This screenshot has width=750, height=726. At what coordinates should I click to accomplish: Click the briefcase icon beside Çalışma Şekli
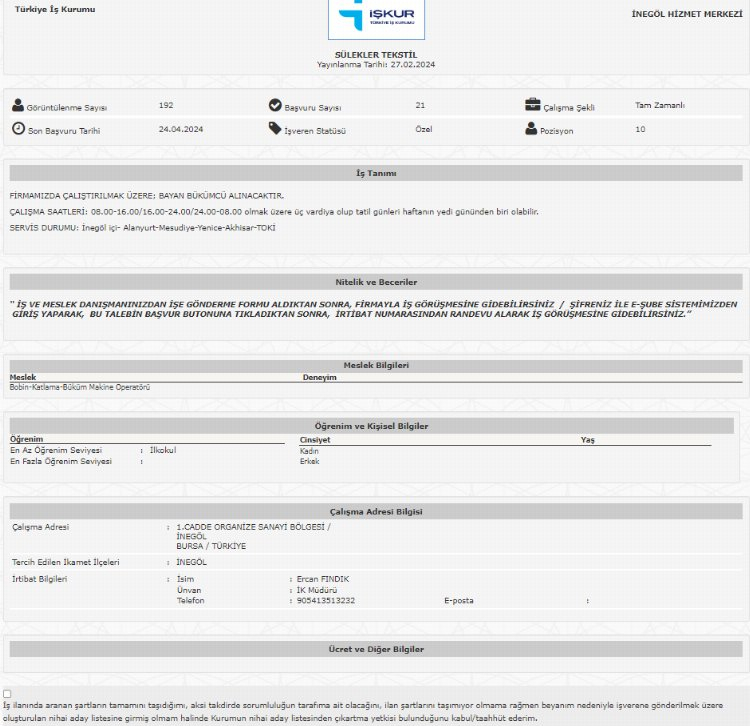(532, 105)
